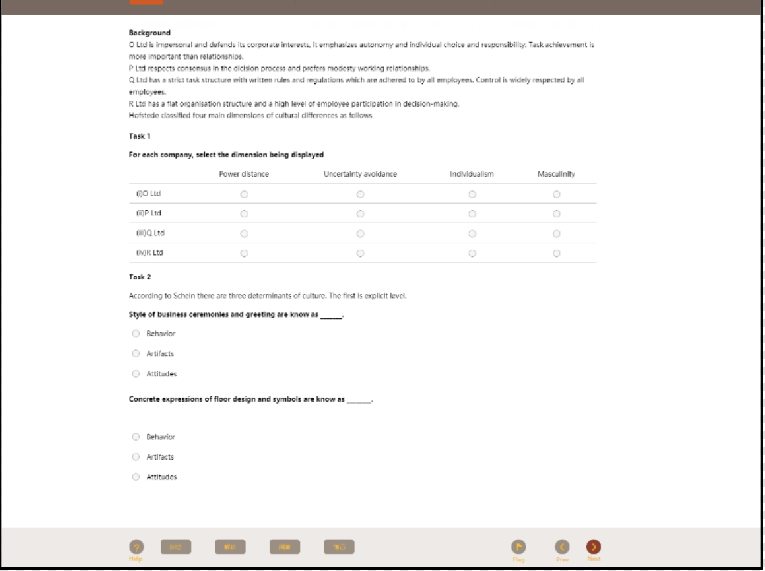Advance with the red Next arrow

(593, 546)
